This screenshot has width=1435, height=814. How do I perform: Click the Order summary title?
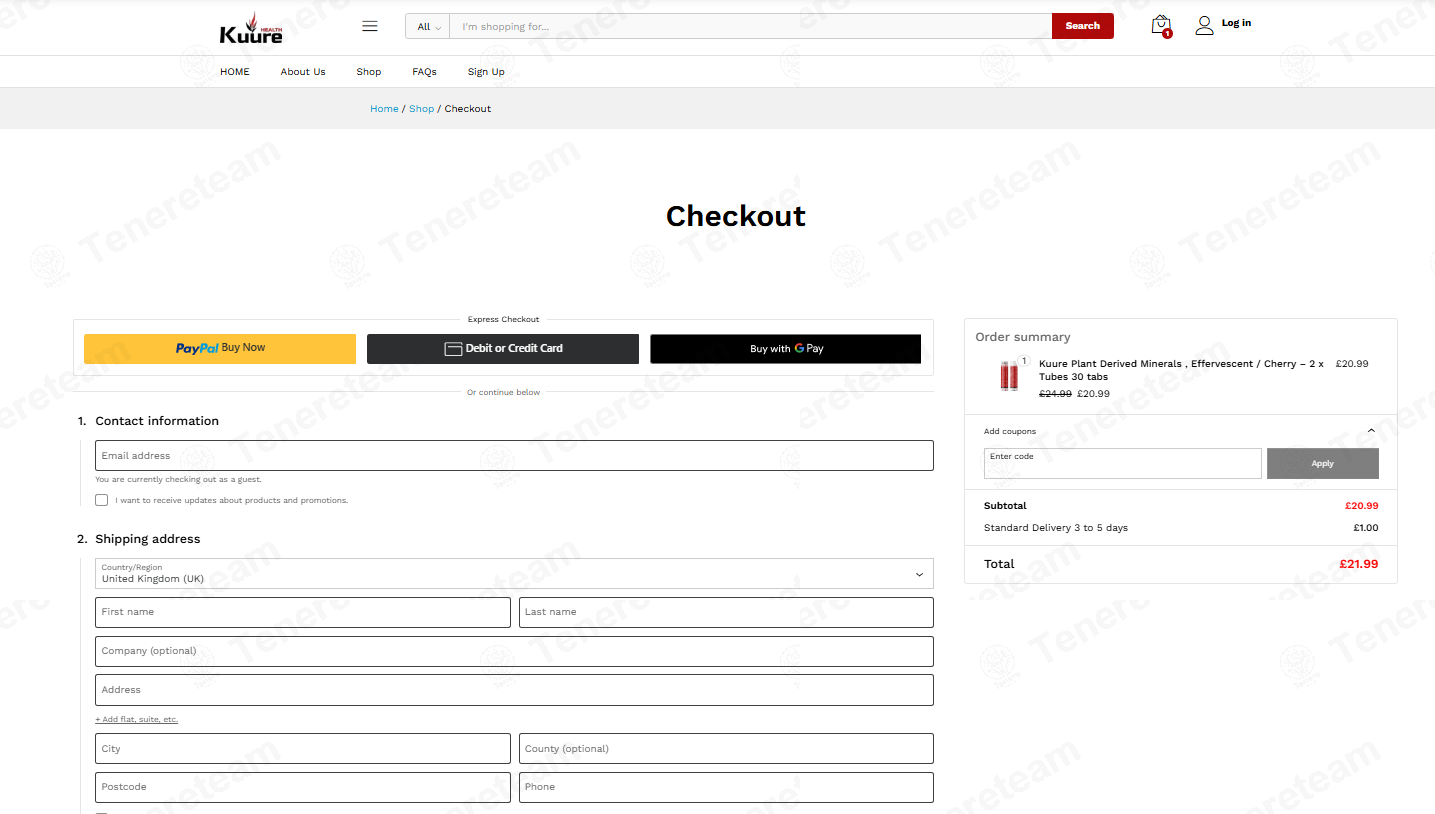coord(1023,337)
